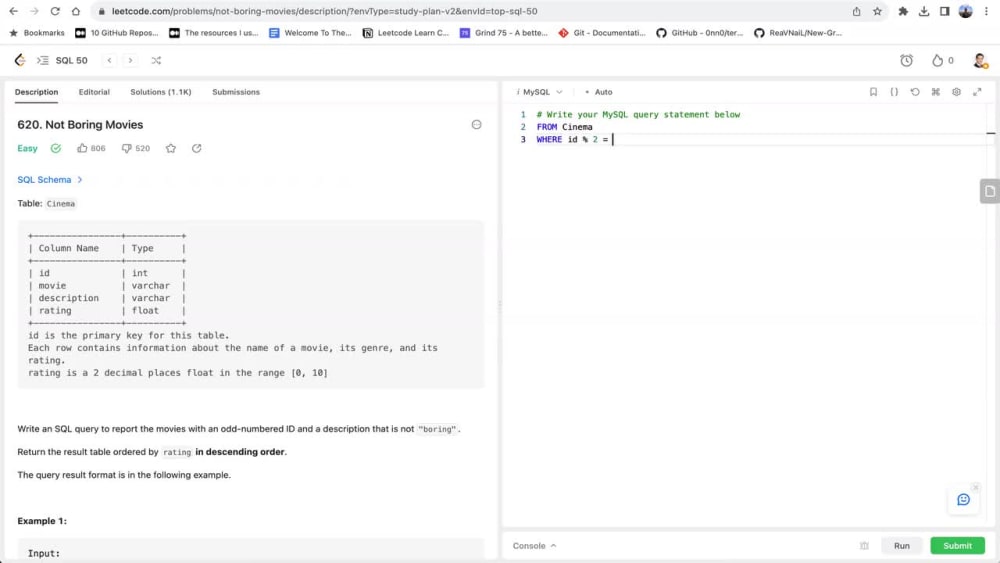The height and width of the screenshot is (563, 1000).
Task: Select the Cinema table name tag
Action: 61,203
